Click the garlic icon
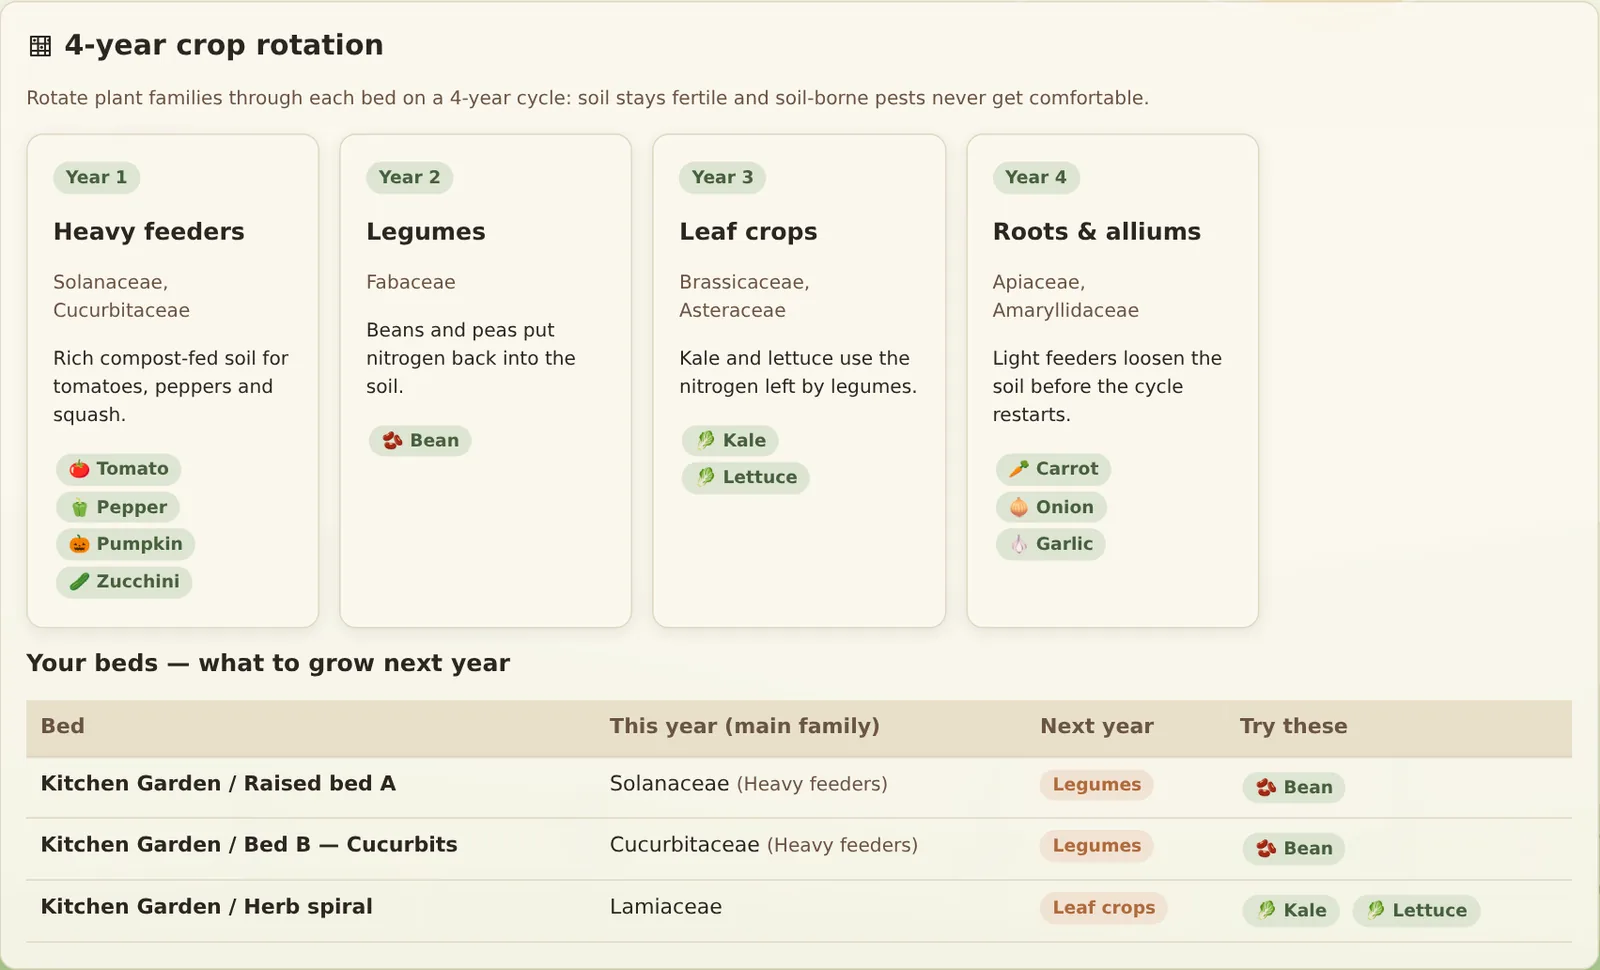Viewport: 1600px width, 970px height. 1019,544
